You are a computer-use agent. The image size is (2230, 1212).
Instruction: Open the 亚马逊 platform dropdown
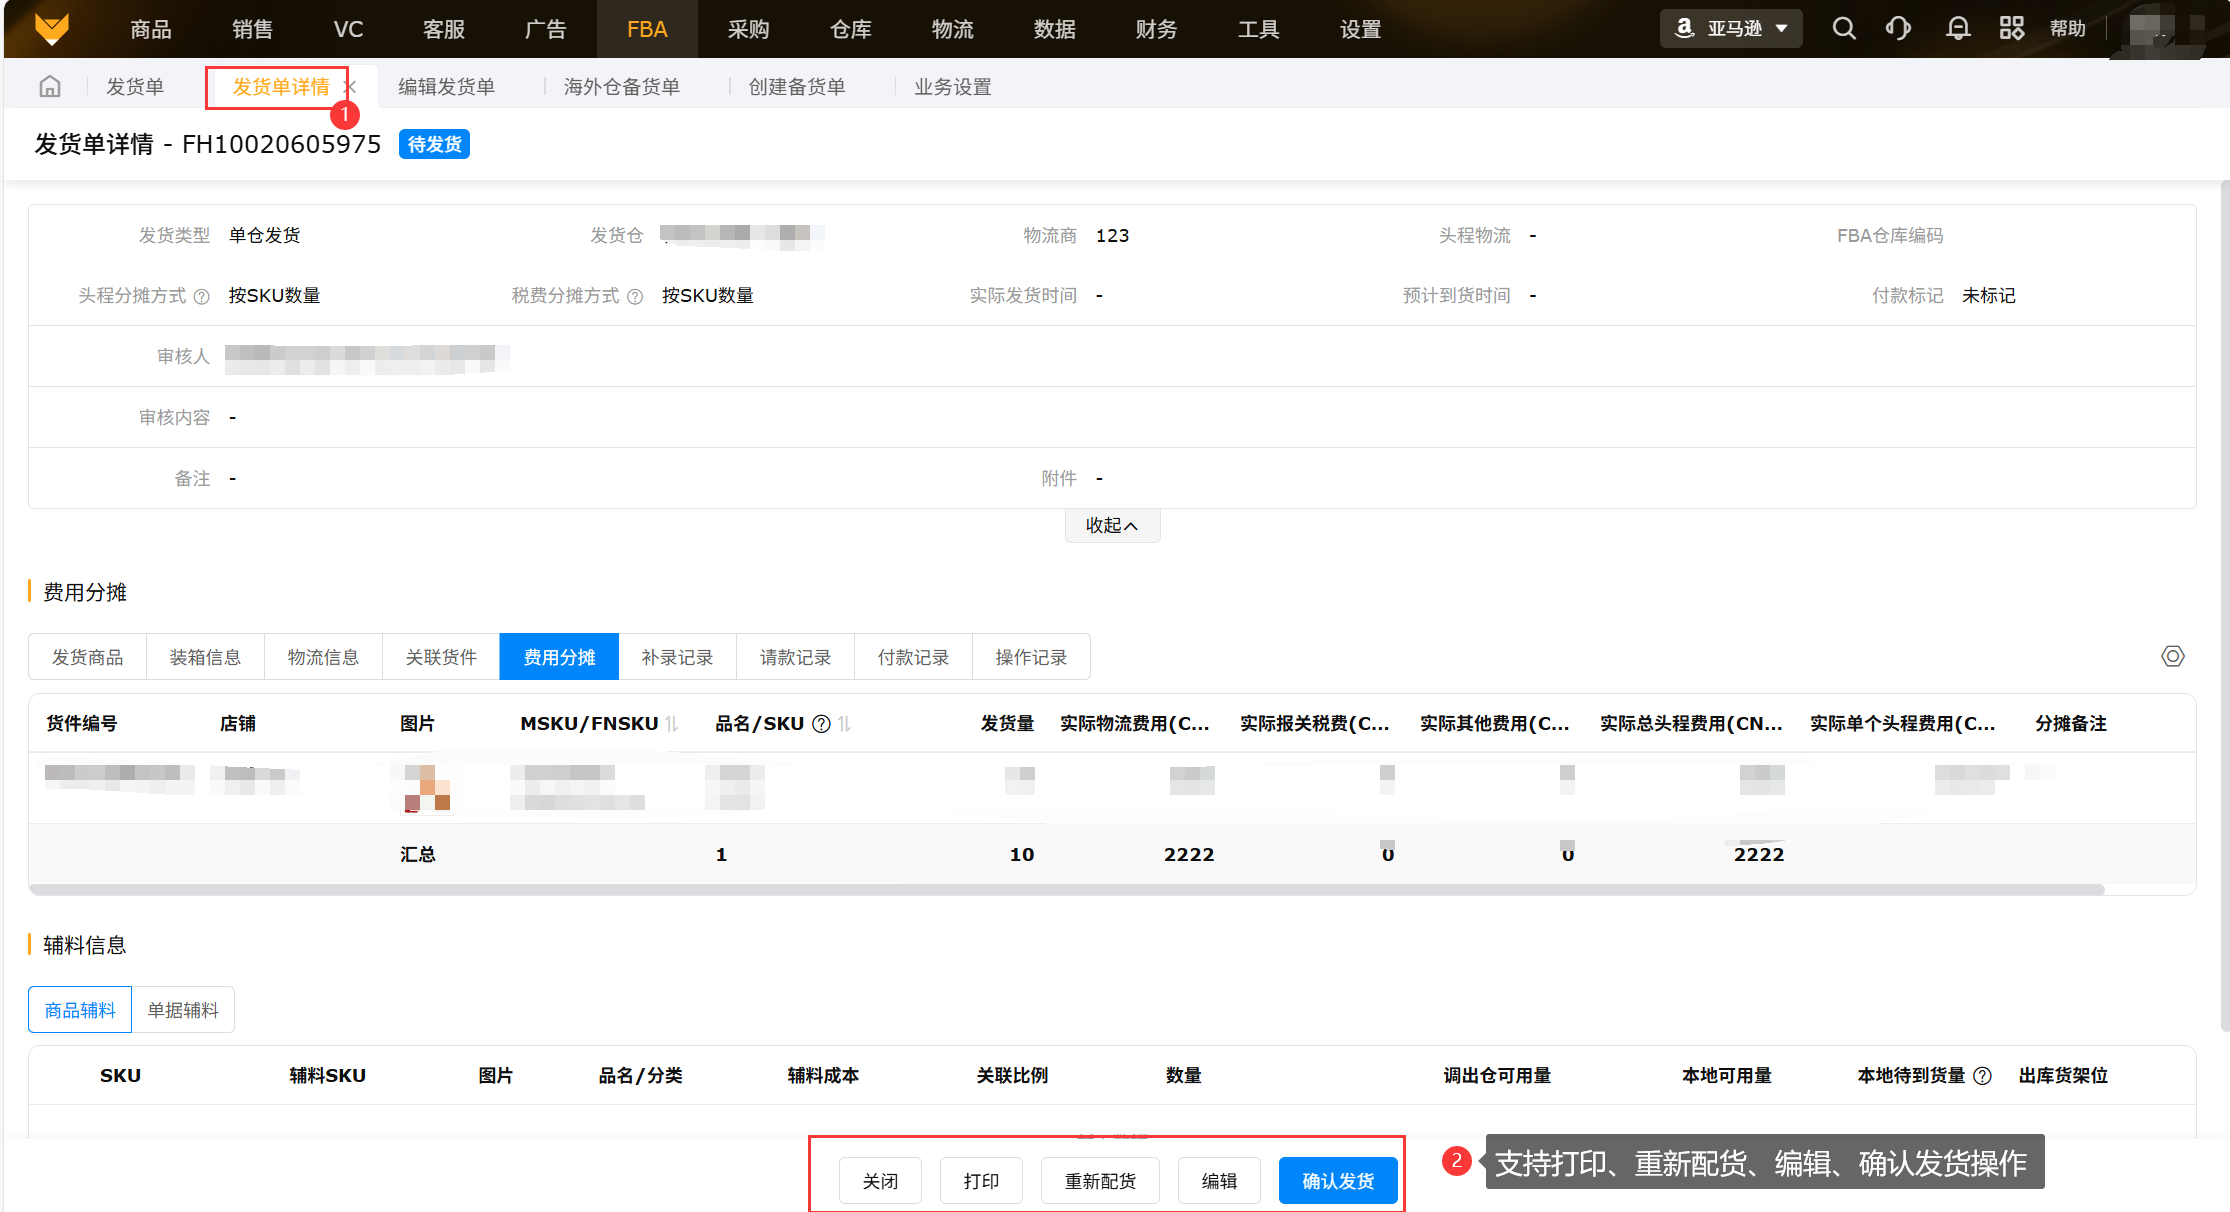tap(1732, 28)
